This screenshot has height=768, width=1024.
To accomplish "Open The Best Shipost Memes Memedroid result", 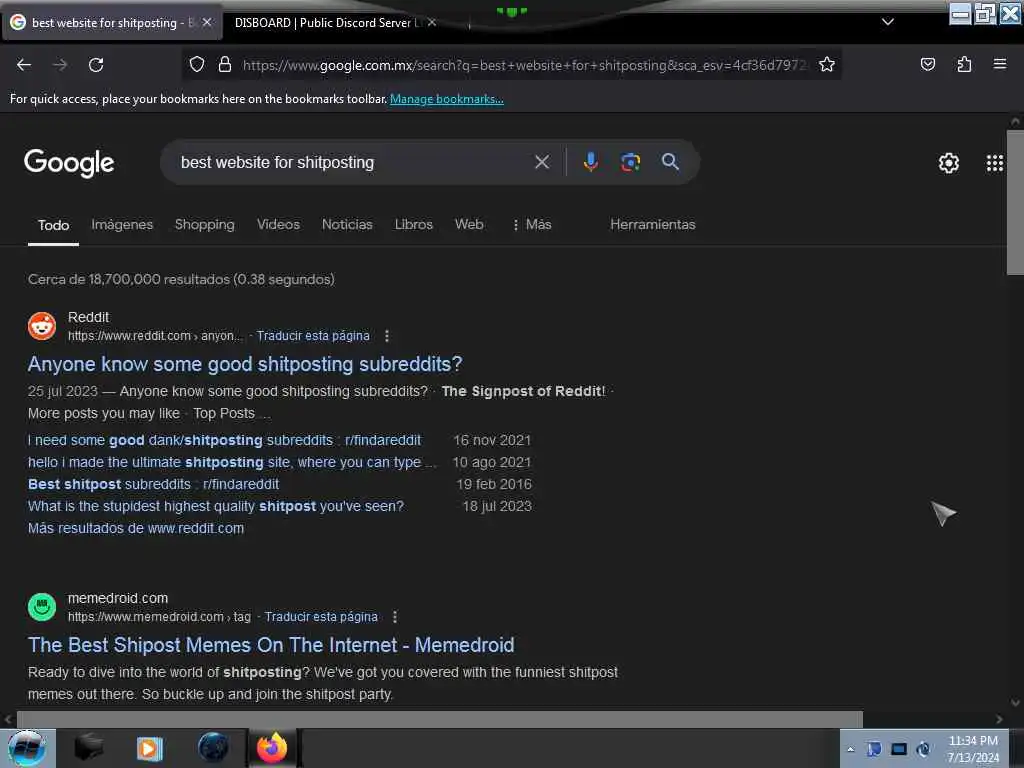I will coord(271,645).
